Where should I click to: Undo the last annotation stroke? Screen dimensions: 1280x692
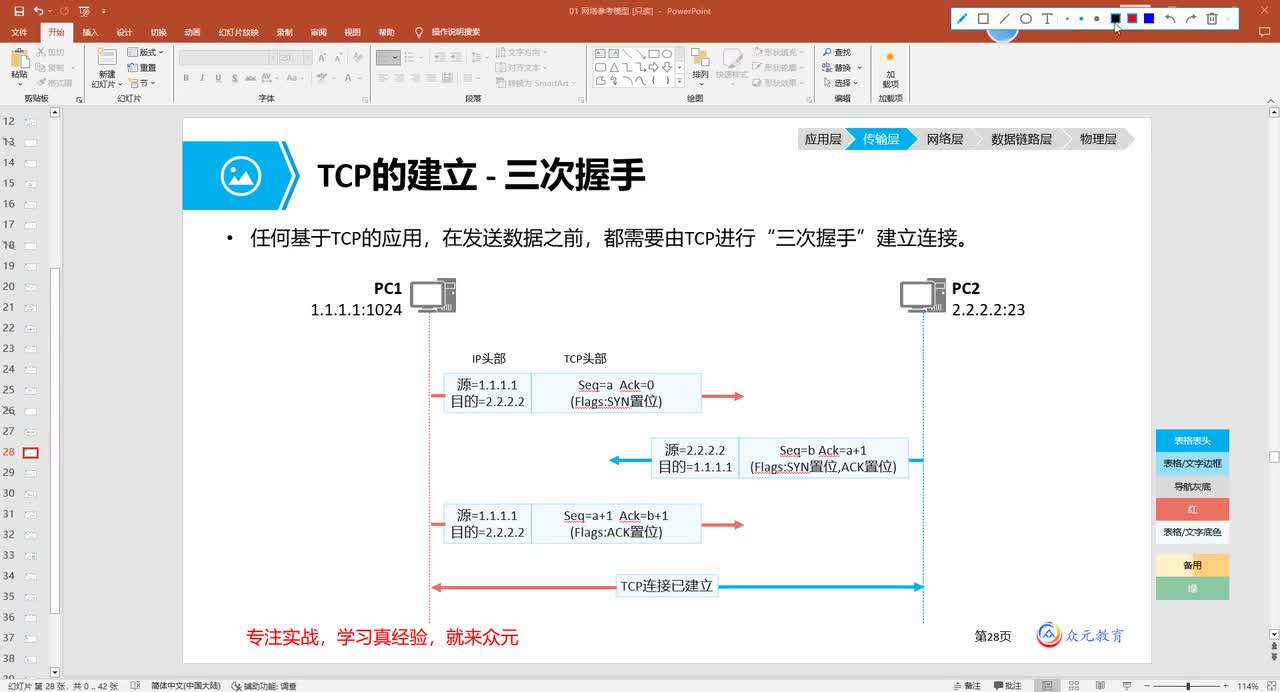pyautogui.click(x=1170, y=18)
